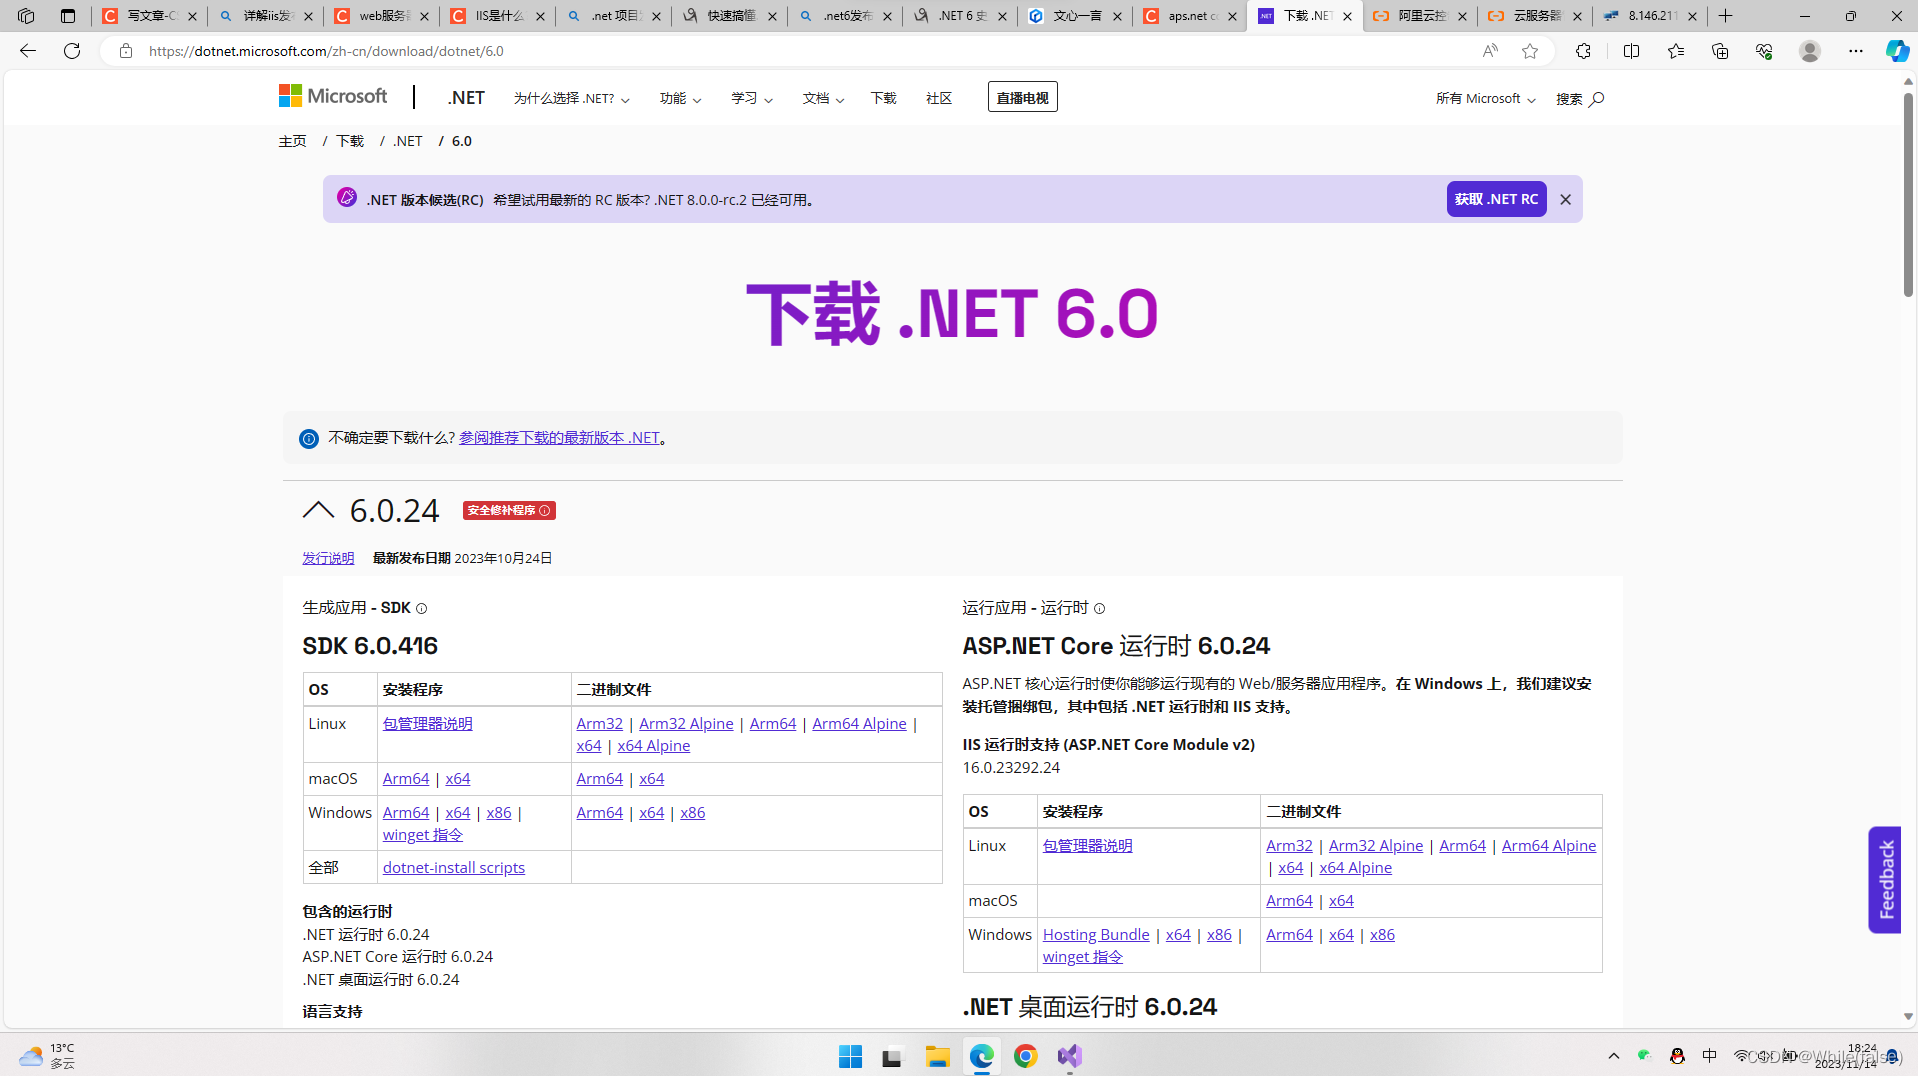1918x1076 pixels.
Task: Click the 获取 .NET RC button
Action: click(1496, 199)
